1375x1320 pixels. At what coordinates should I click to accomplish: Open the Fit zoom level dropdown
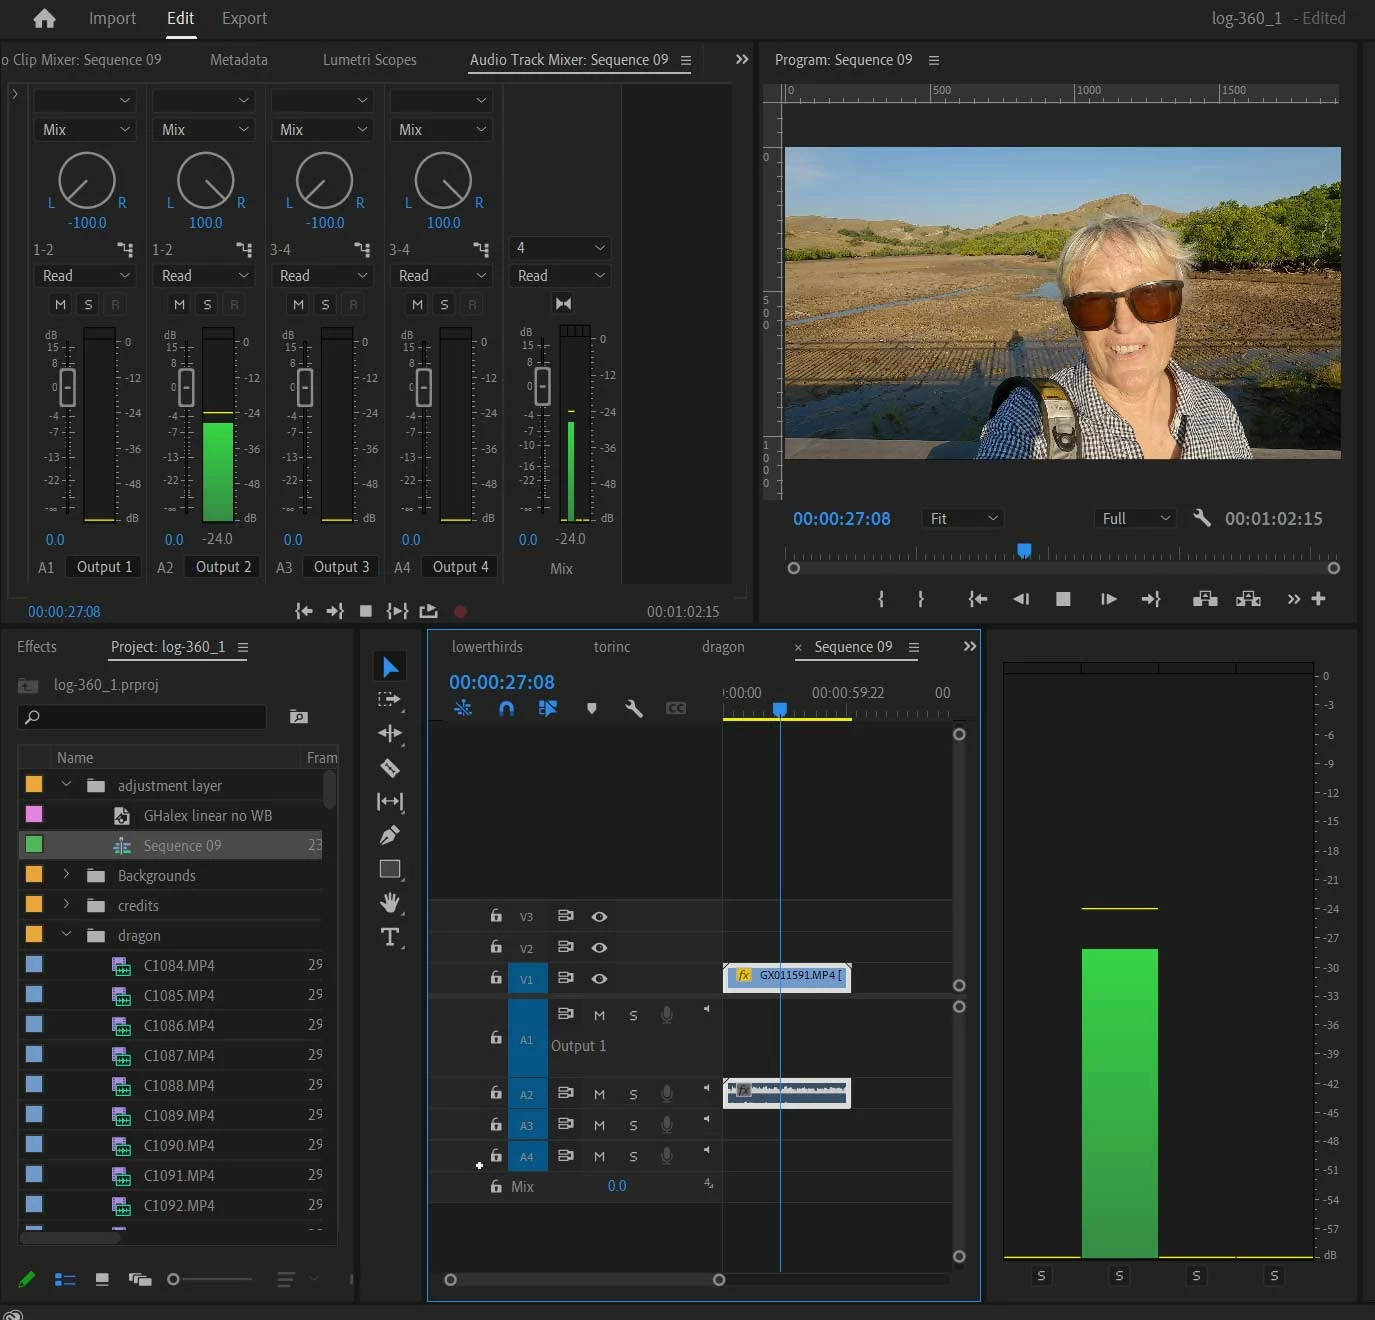click(x=963, y=518)
